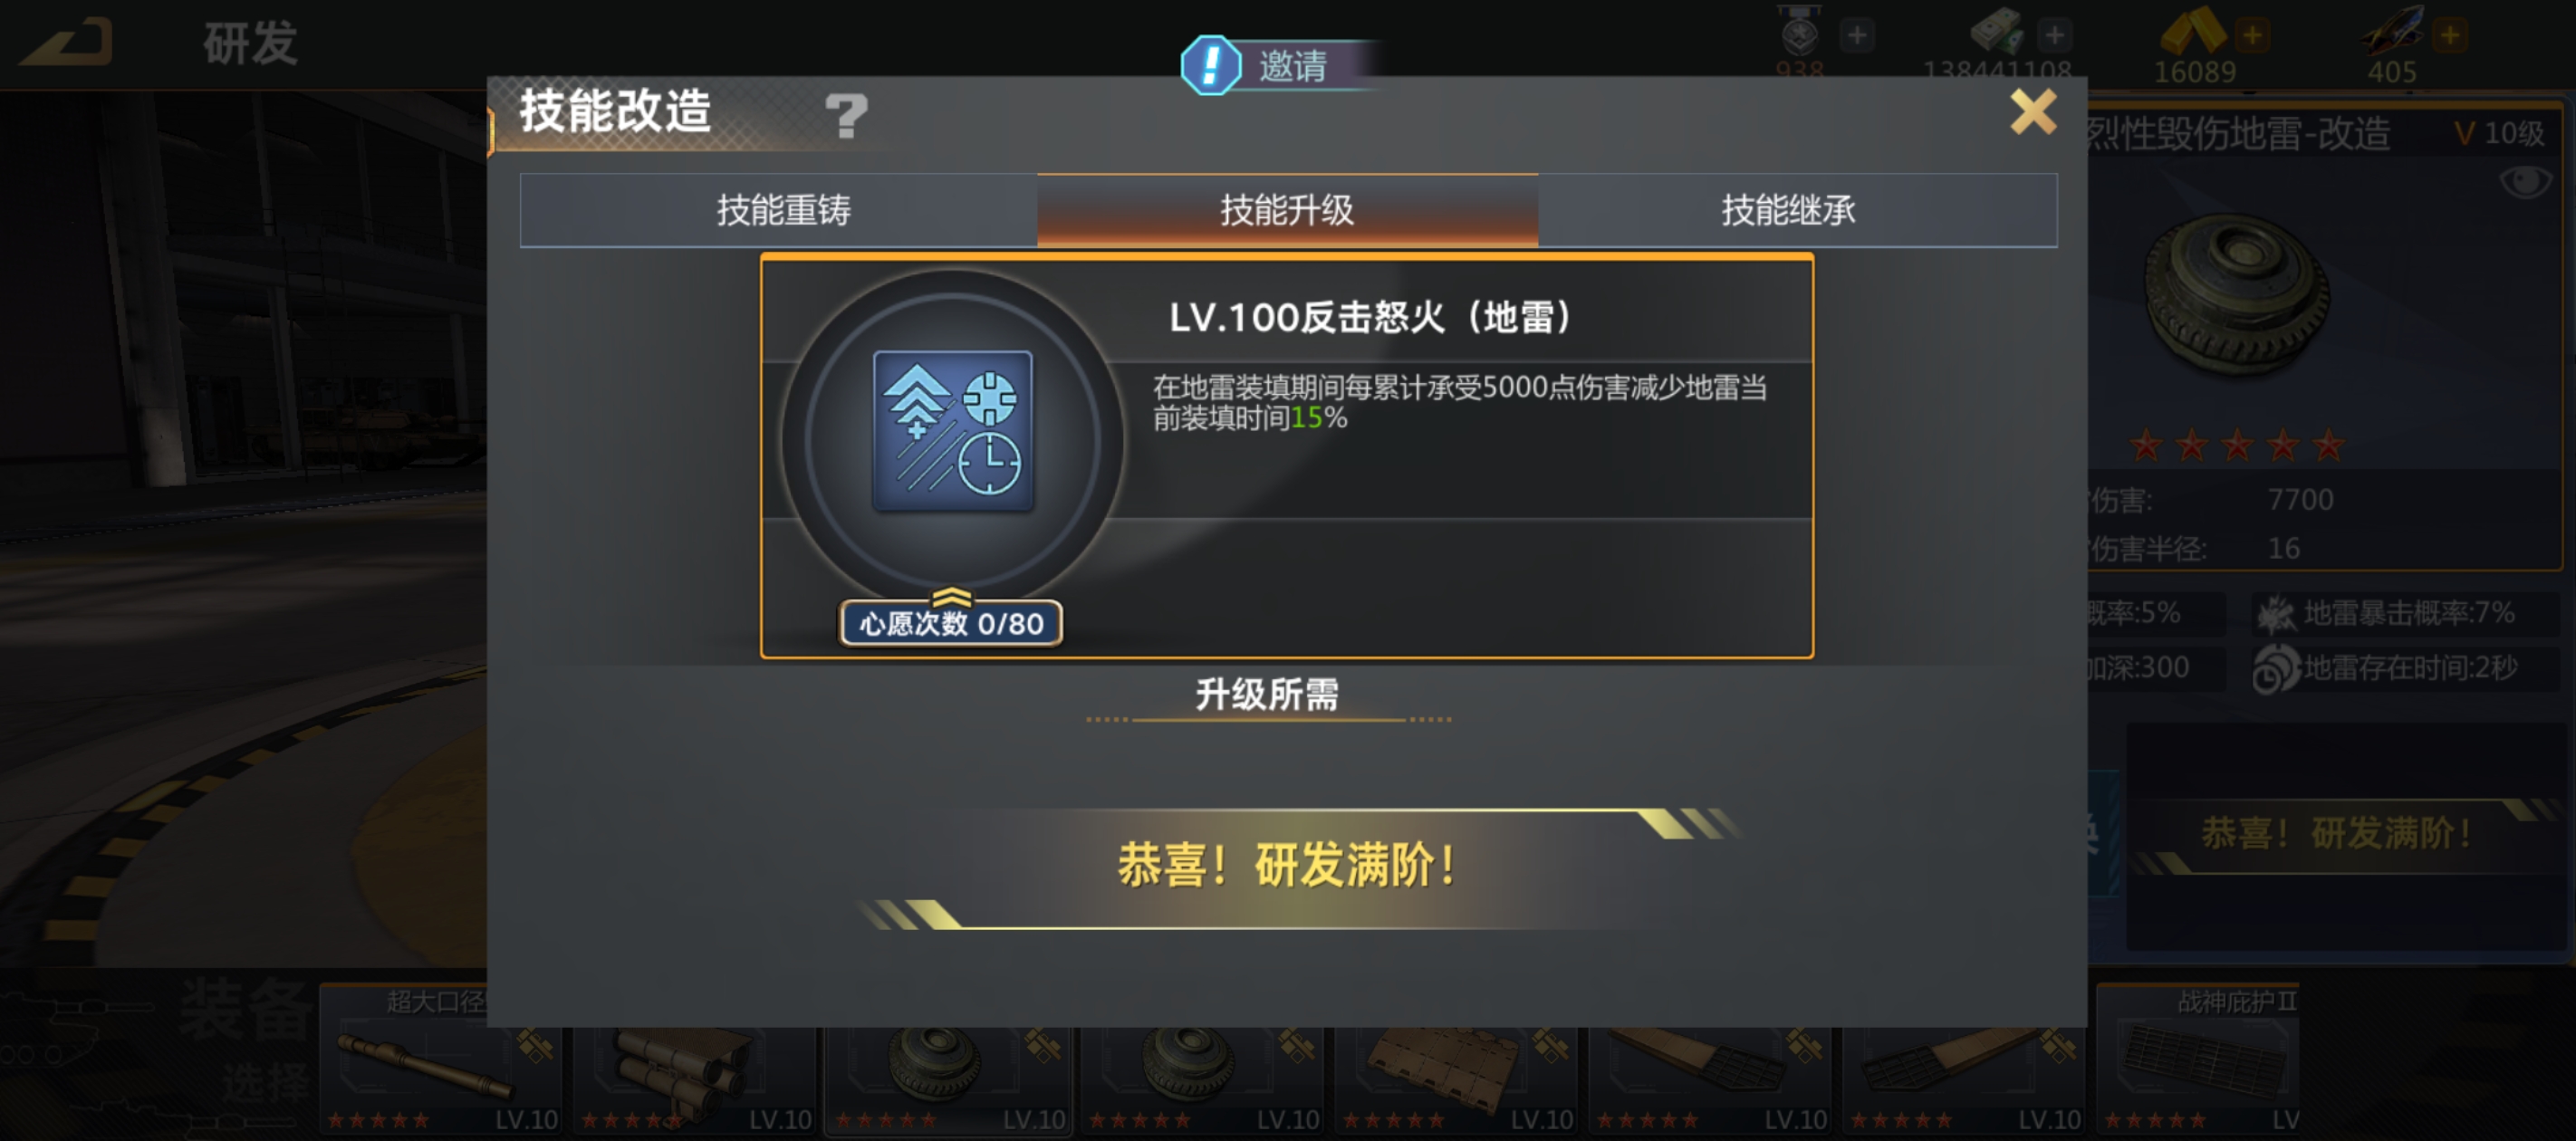Image resolution: width=2576 pixels, height=1141 pixels.
Task: Select the 技能升级 tab
Action: click(x=1287, y=210)
